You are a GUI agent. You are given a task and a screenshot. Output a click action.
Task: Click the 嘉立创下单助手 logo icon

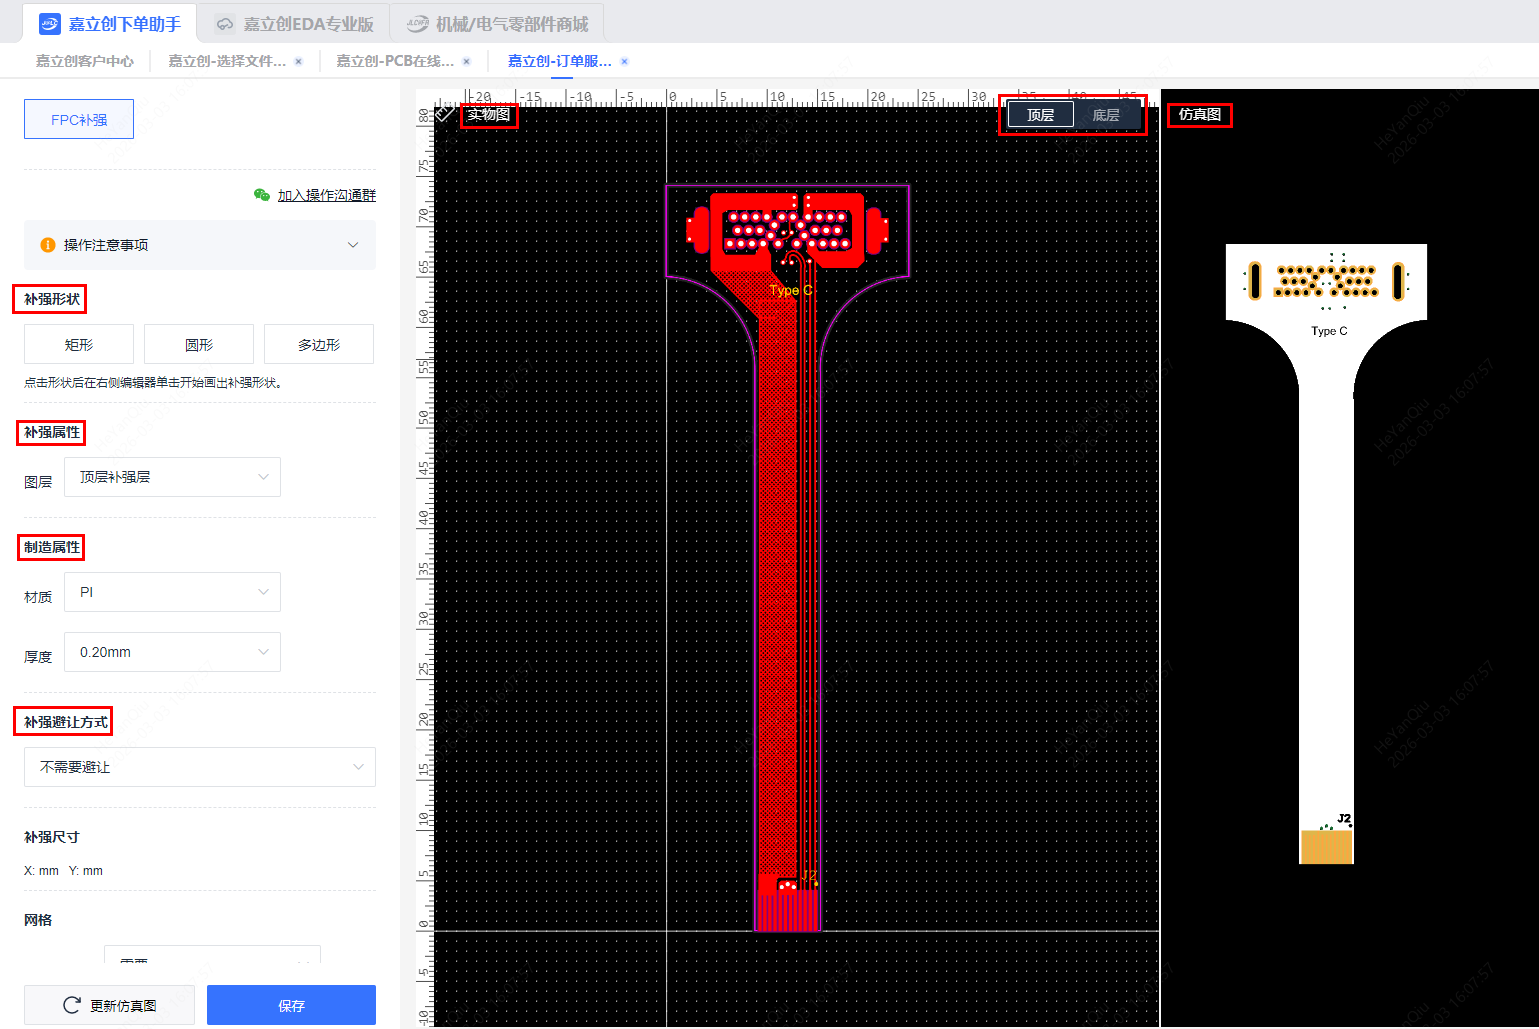(x=49, y=24)
